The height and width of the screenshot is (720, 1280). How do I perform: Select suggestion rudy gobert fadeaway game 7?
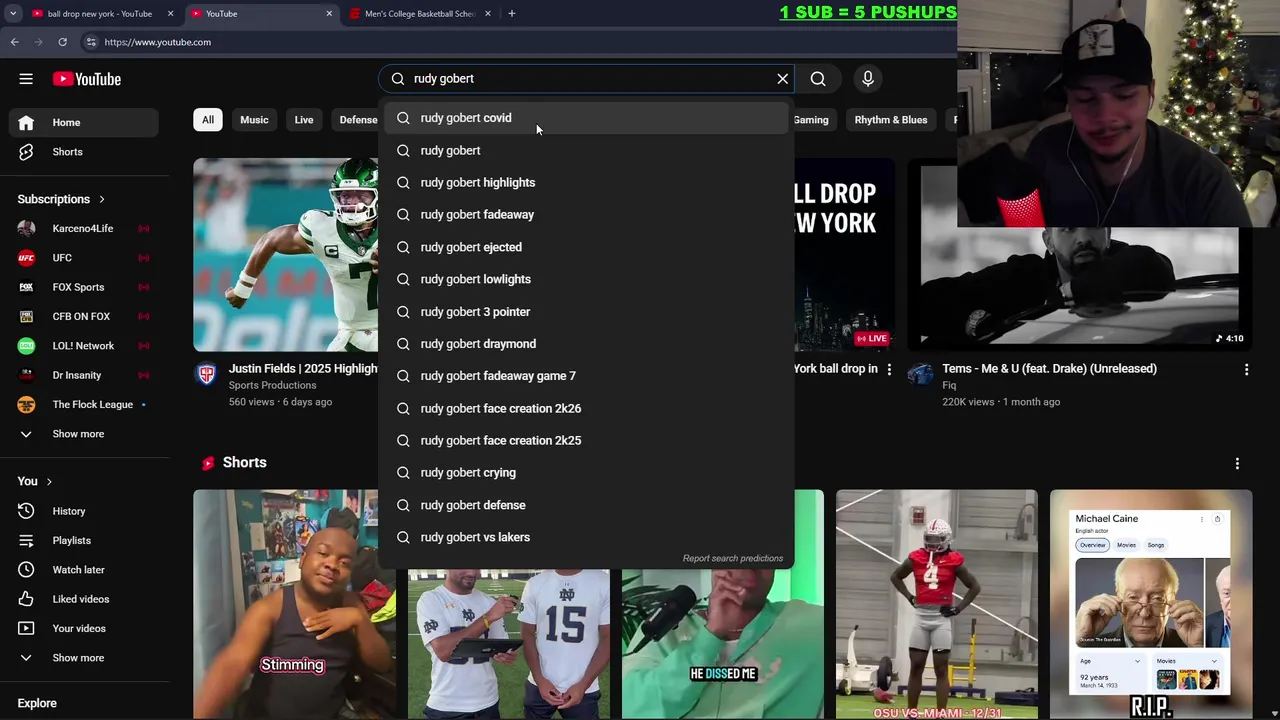pyautogui.click(x=586, y=376)
